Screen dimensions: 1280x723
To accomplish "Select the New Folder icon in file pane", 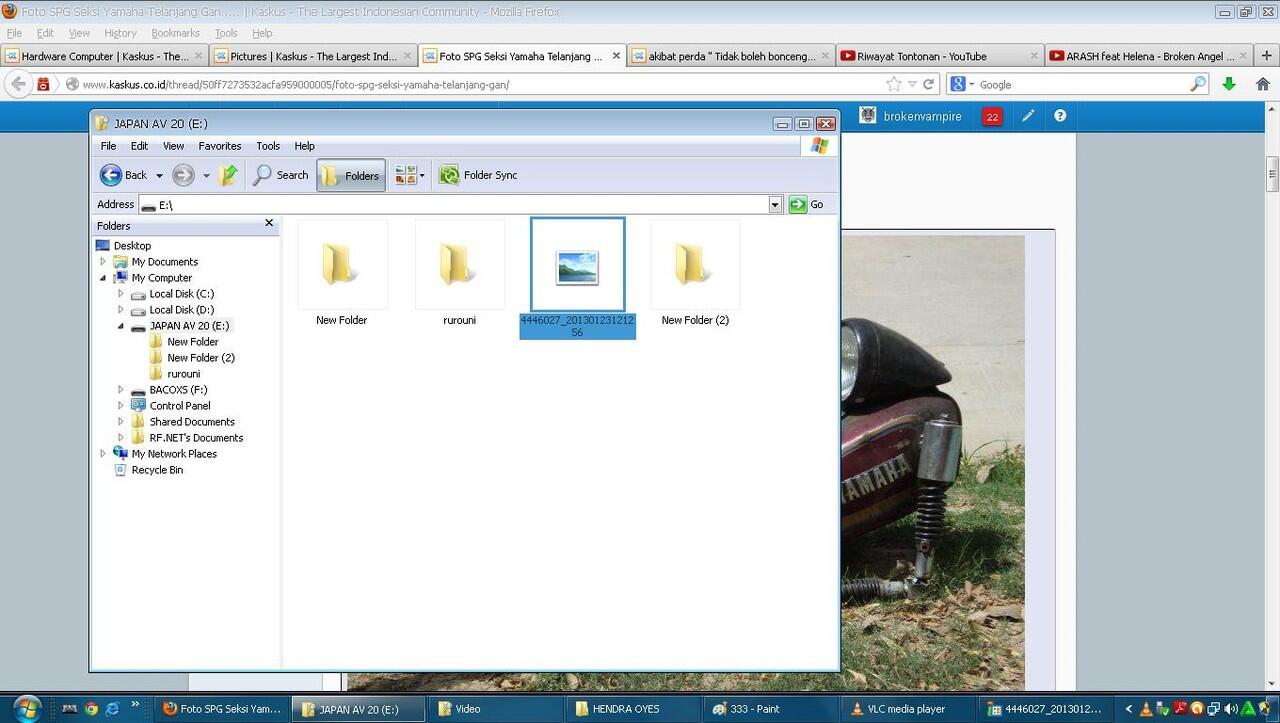I will (342, 265).
